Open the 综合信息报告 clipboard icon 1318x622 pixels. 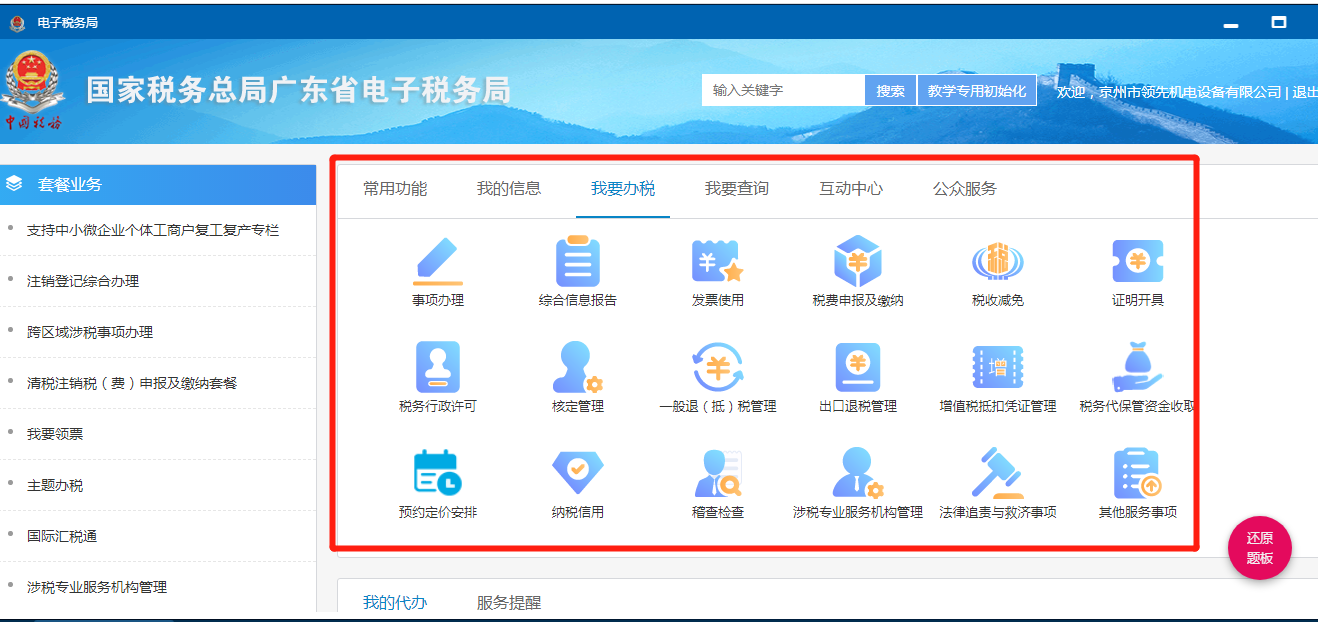click(x=578, y=262)
